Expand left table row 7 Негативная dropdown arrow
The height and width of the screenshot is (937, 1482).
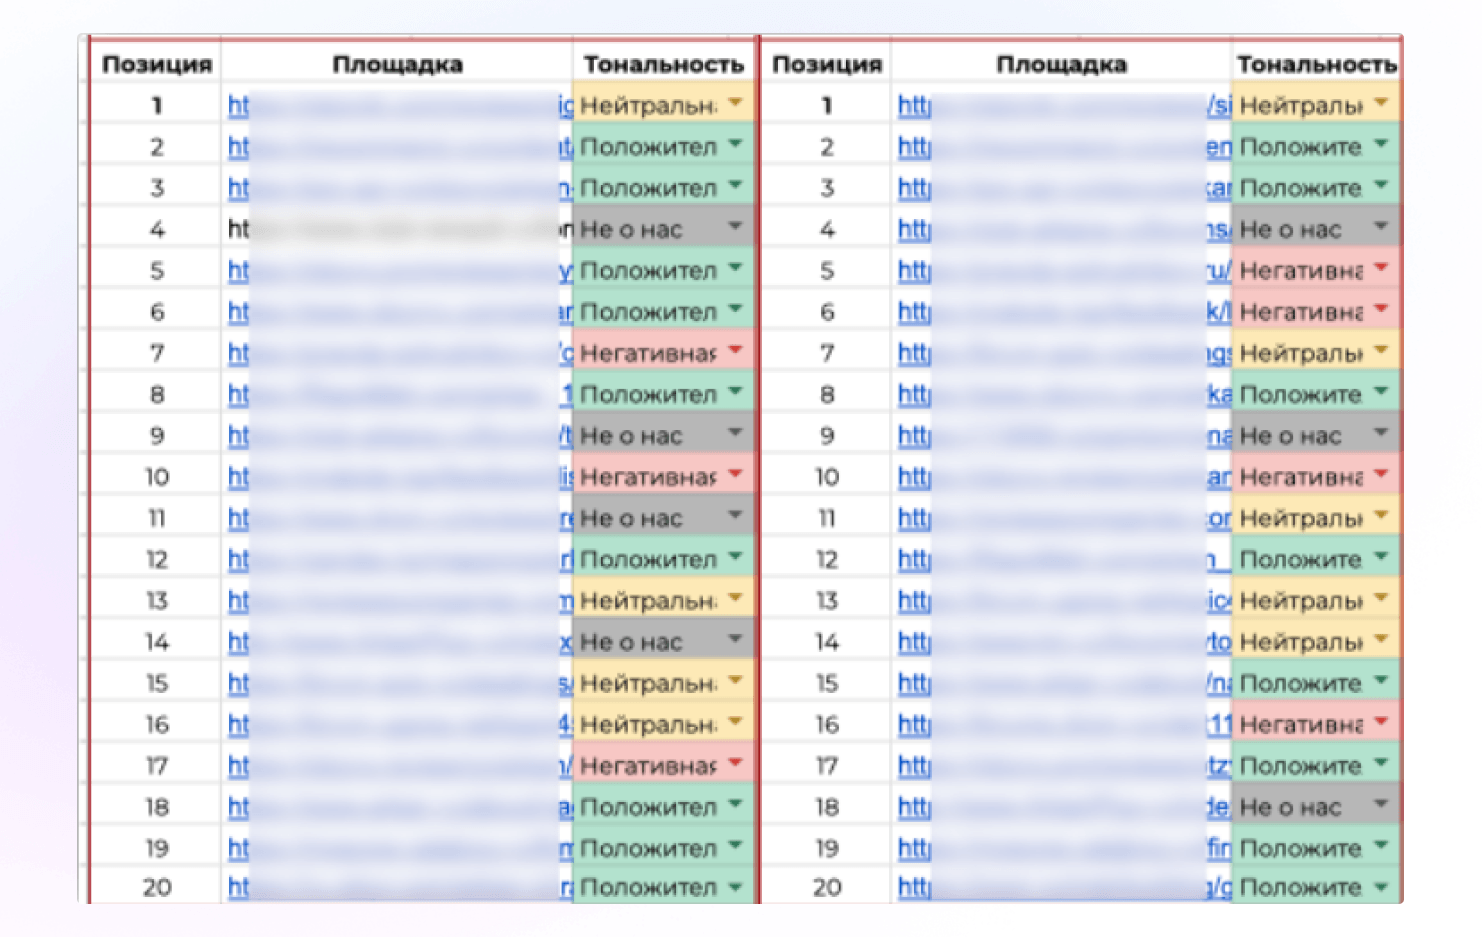pyautogui.click(x=736, y=350)
